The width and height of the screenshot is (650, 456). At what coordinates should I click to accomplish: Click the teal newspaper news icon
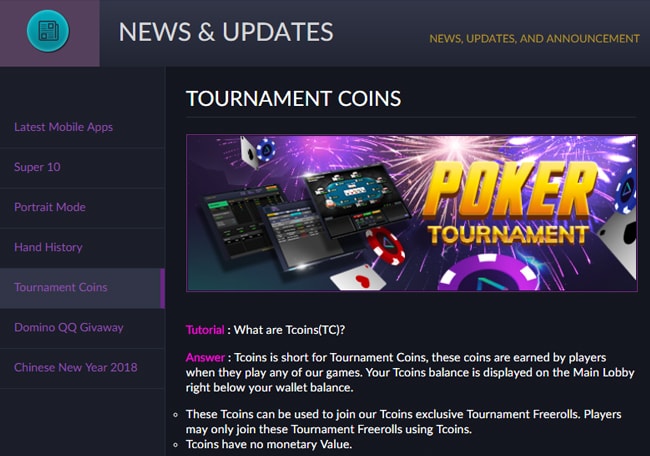click(48, 31)
